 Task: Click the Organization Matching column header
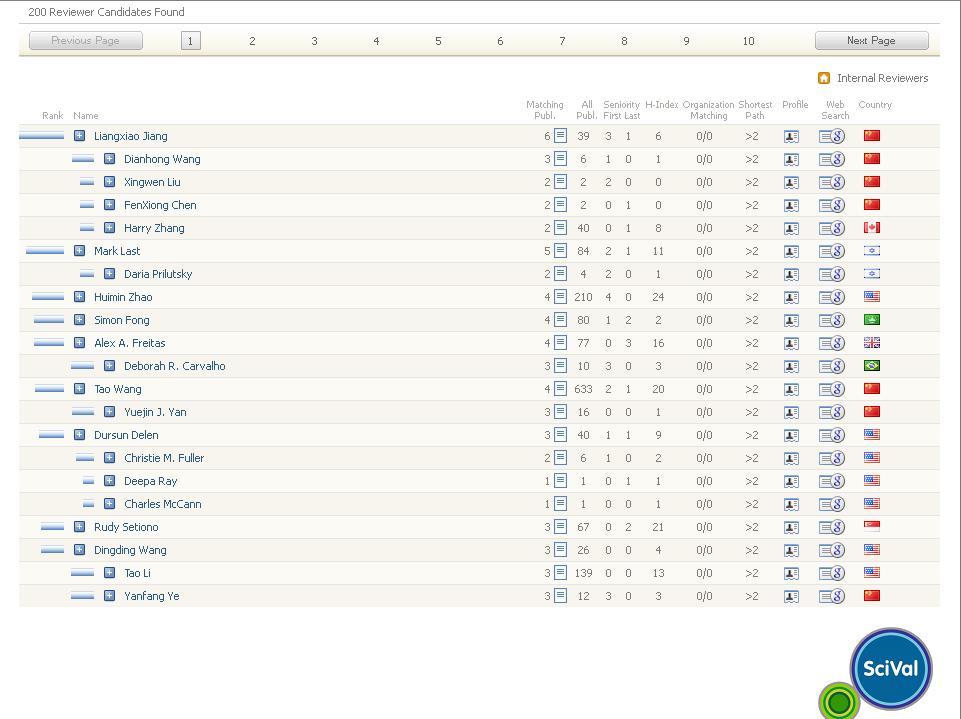pos(708,110)
